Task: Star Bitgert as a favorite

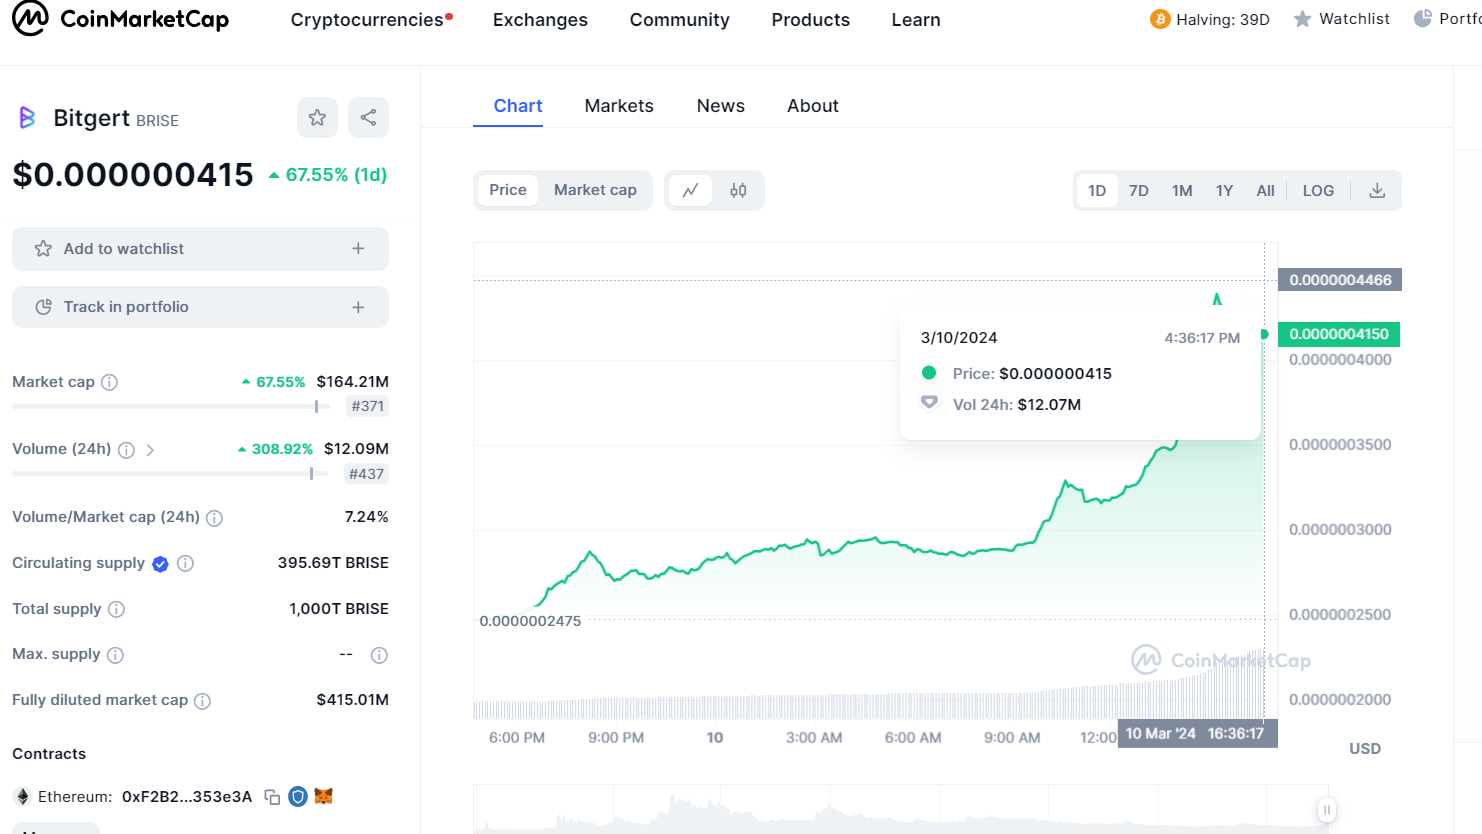Action: pos(317,118)
